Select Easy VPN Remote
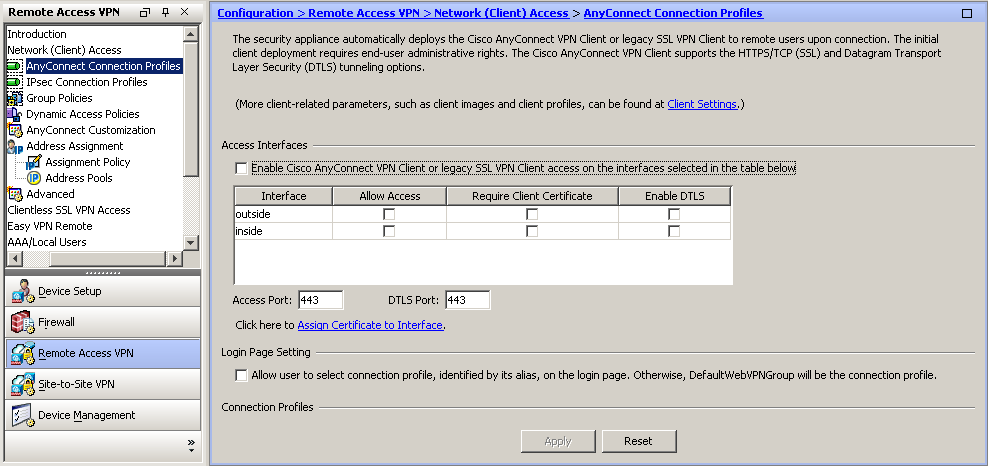This screenshot has height=466, width=988. click(x=50, y=226)
